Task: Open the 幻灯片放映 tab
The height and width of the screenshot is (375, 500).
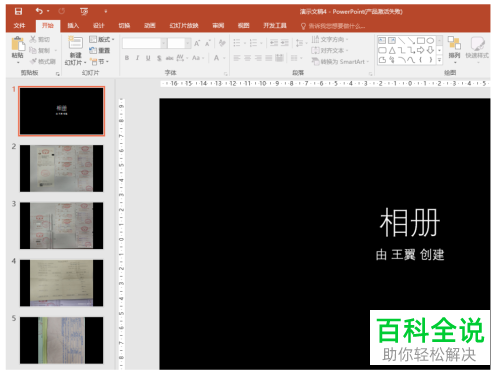Action: click(184, 26)
